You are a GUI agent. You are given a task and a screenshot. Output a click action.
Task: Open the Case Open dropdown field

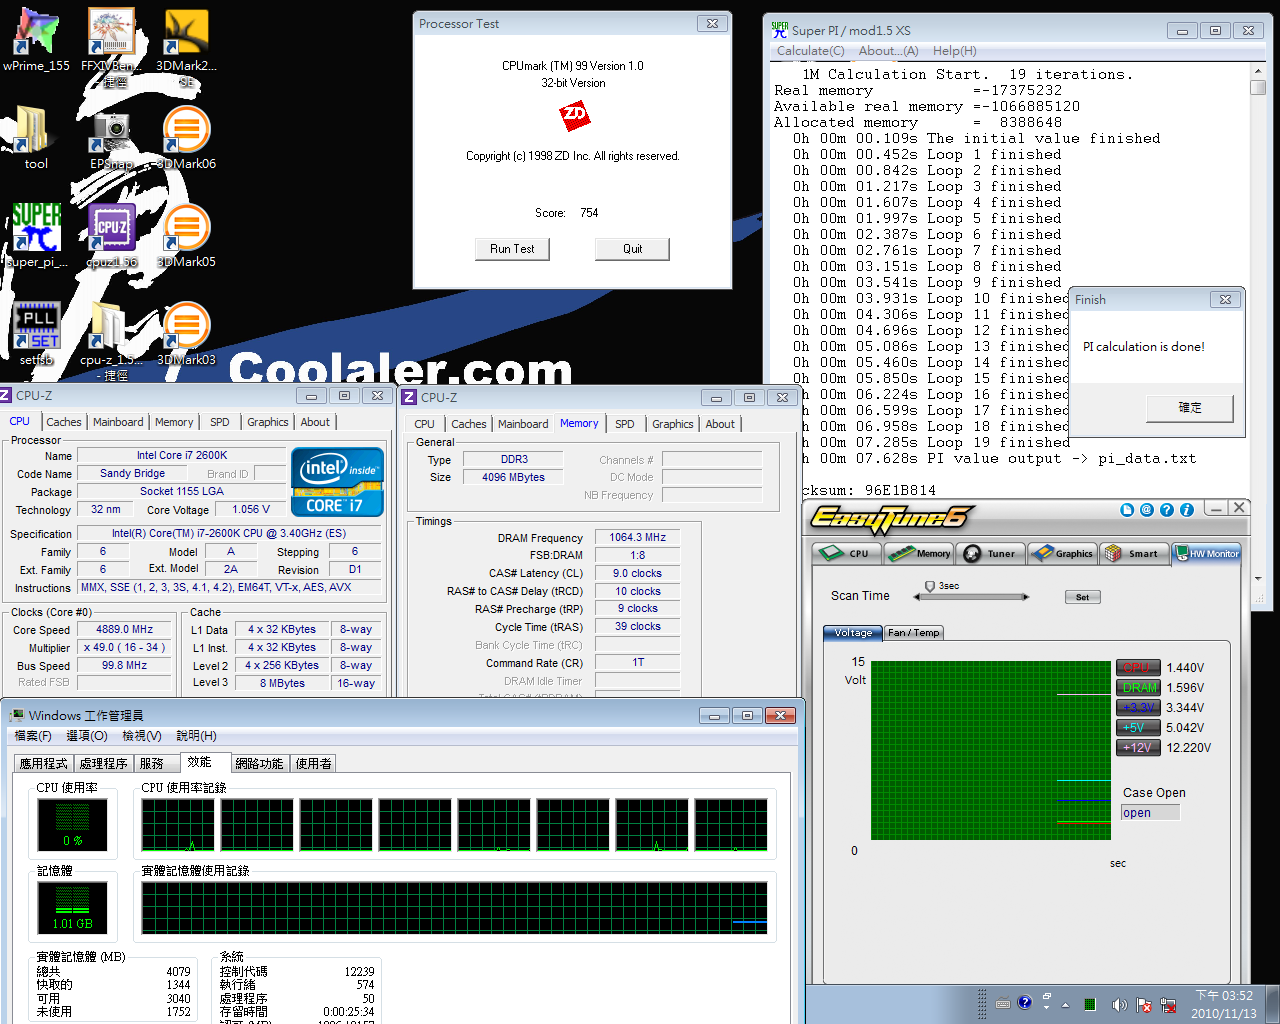click(x=1150, y=813)
